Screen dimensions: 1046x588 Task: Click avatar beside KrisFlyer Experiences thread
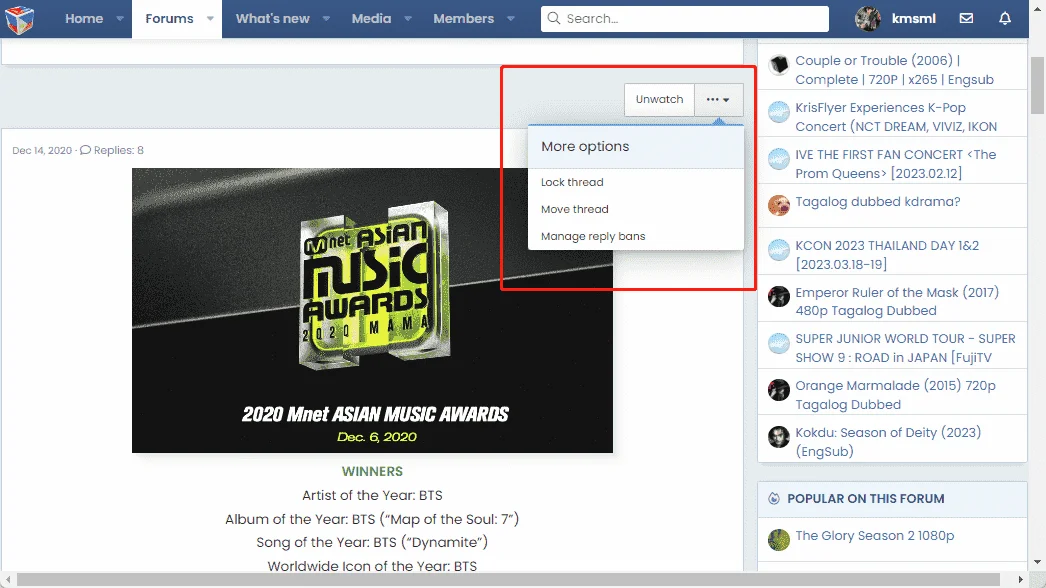point(778,111)
